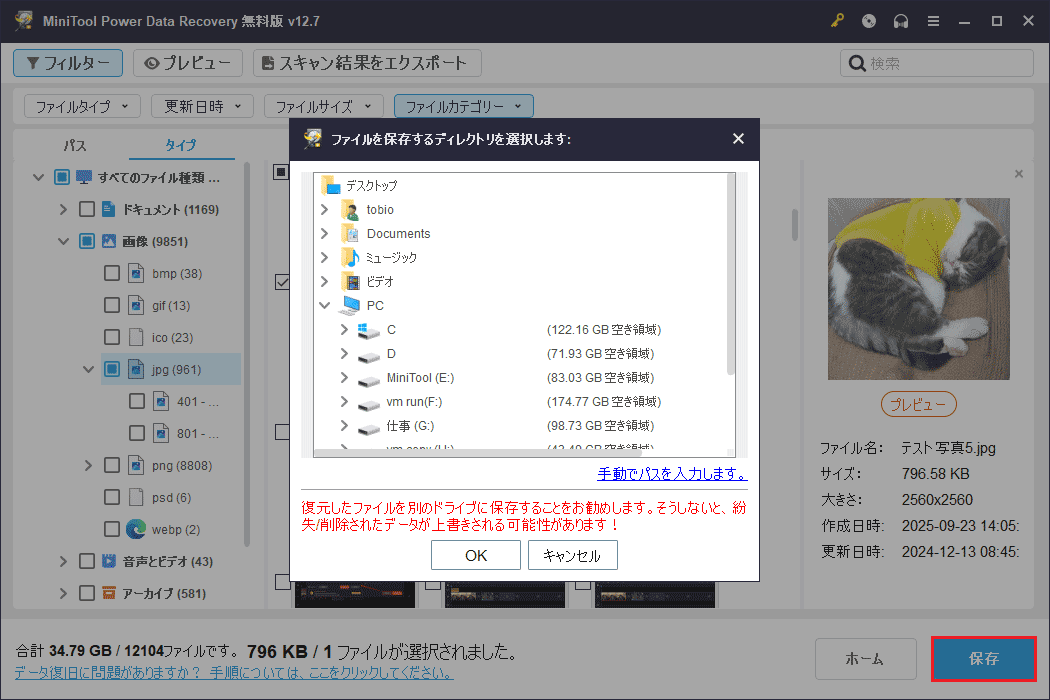Check the png (8808) checkbox
This screenshot has width=1050, height=700.
[x=112, y=464]
